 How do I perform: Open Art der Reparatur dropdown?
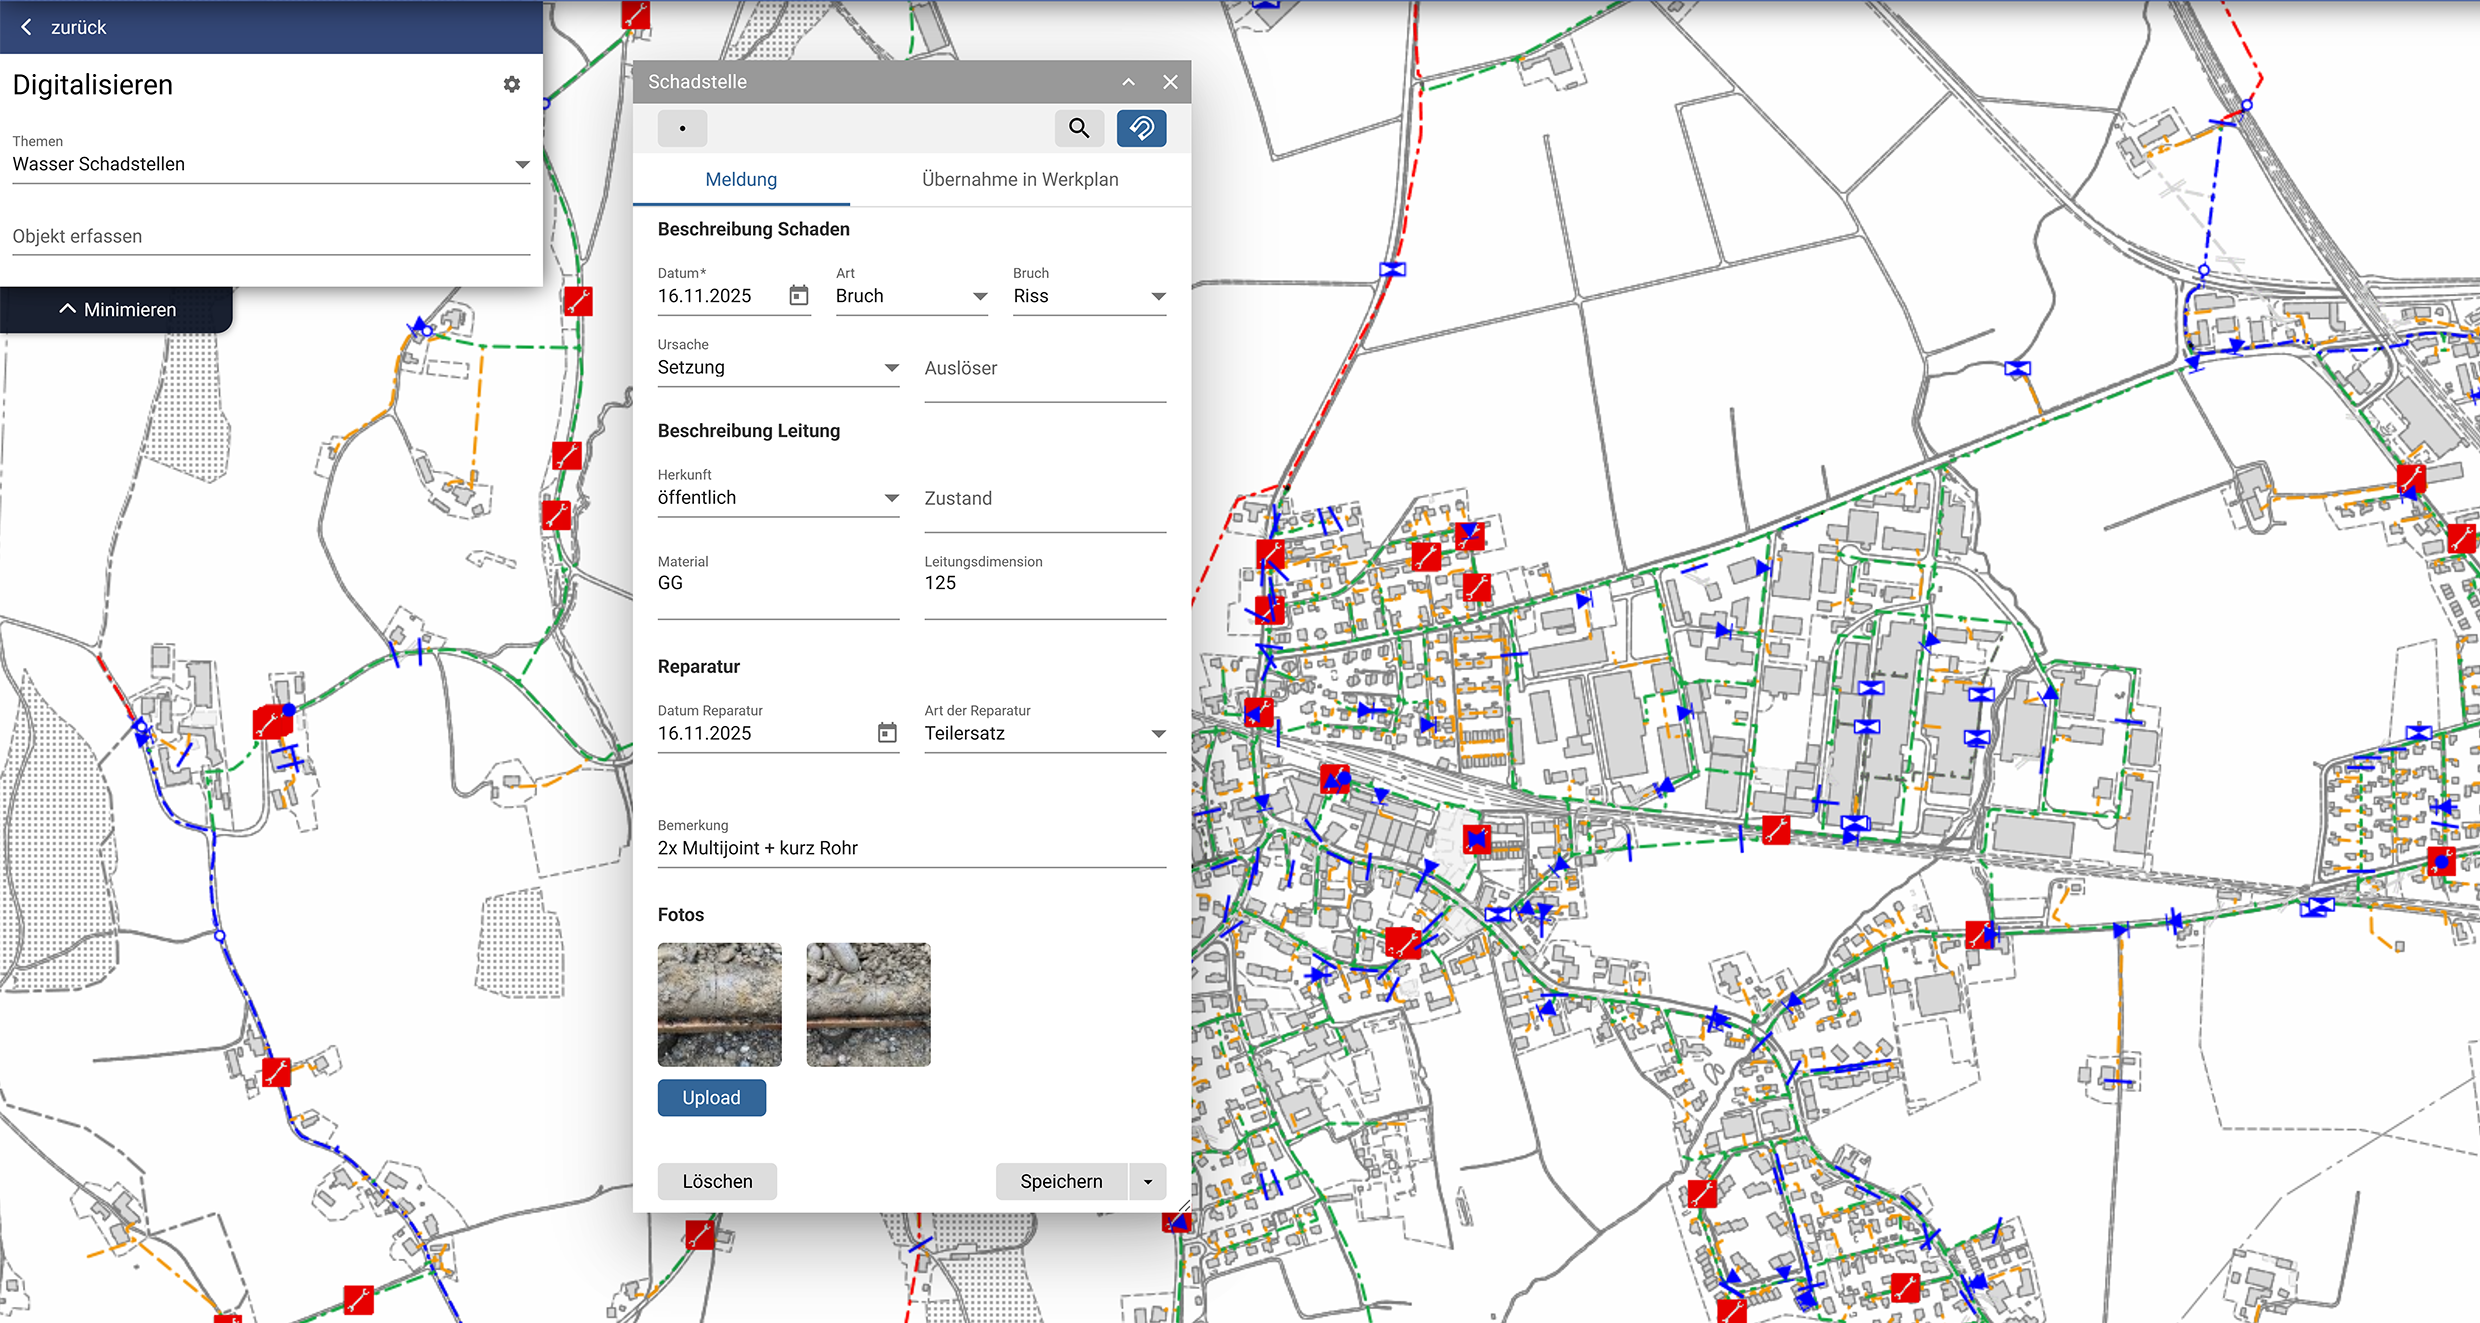pyautogui.click(x=1157, y=734)
